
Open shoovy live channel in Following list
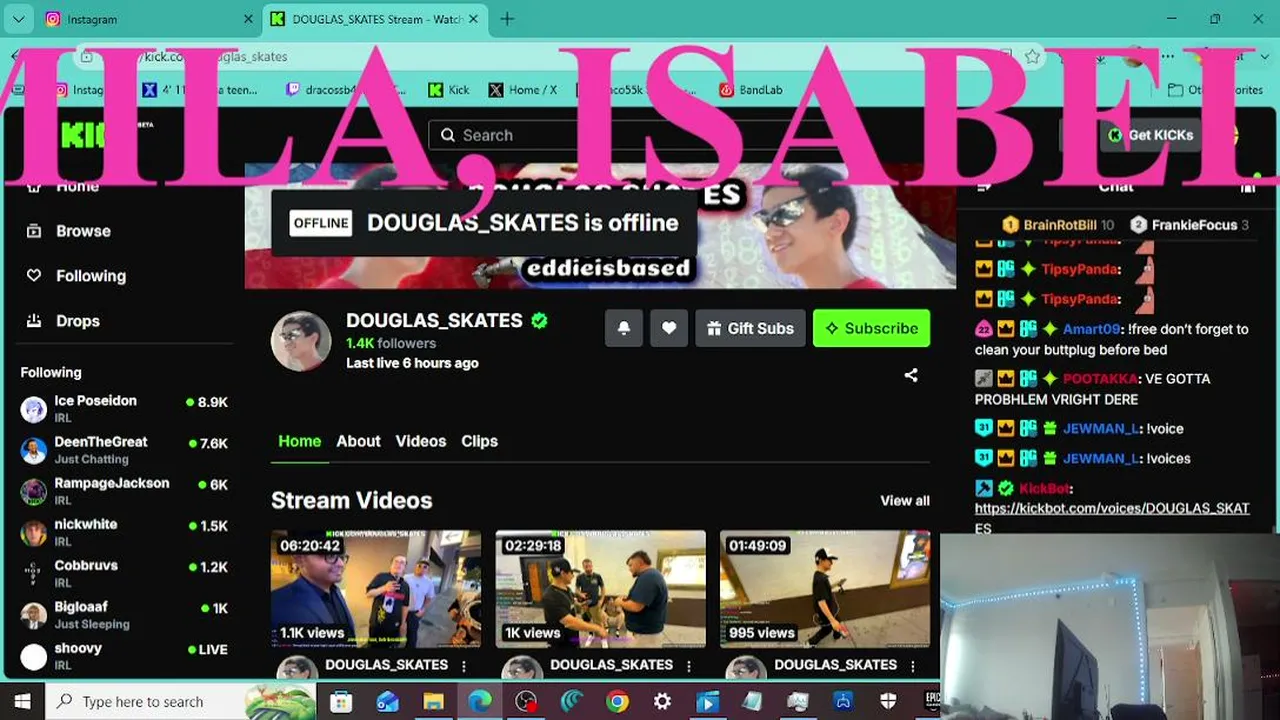tap(124, 655)
